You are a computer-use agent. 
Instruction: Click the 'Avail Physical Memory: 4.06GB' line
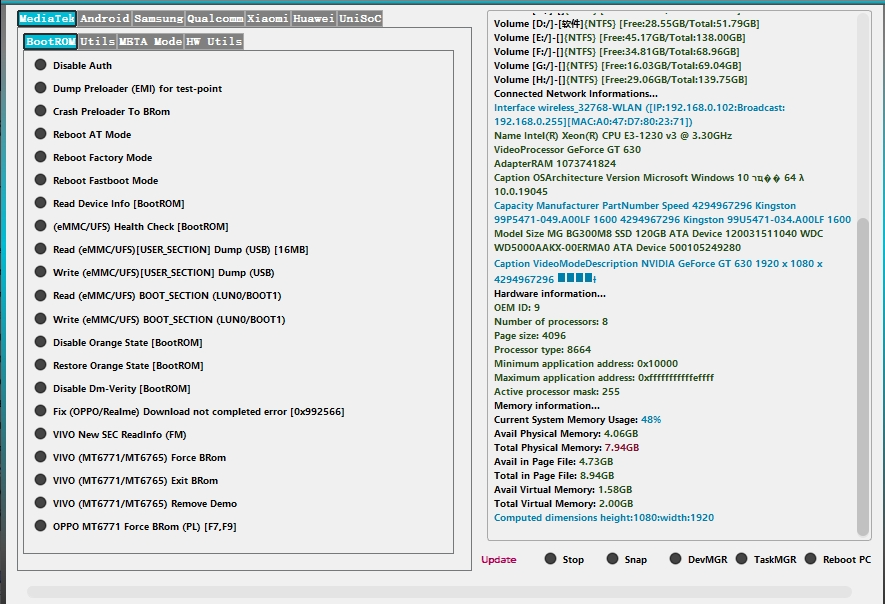(x=566, y=434)
